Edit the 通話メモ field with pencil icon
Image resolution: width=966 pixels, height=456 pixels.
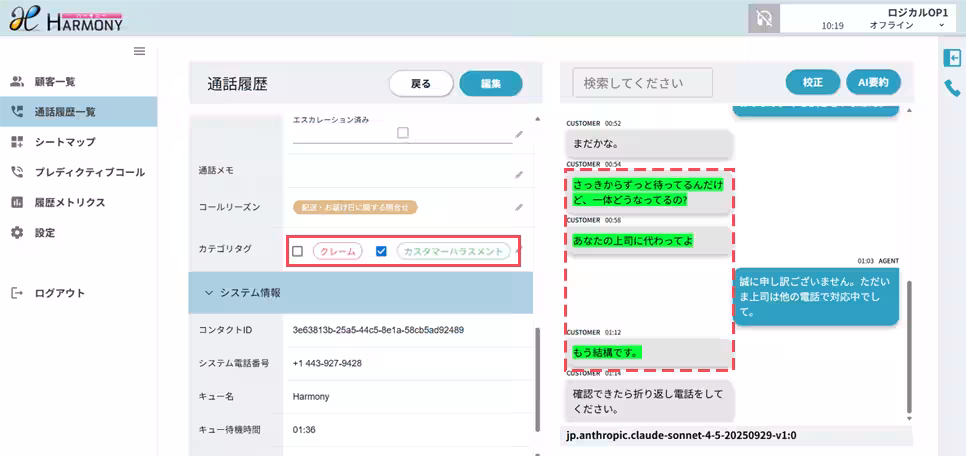519,174
